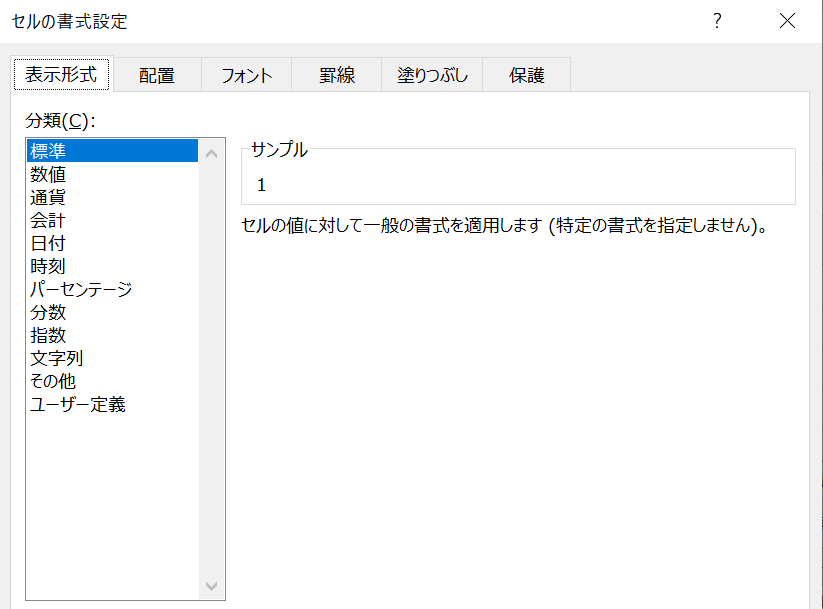823x609 pixels.
Task: Close the セルの書式設定 dialog
Action: click(787, 21)
